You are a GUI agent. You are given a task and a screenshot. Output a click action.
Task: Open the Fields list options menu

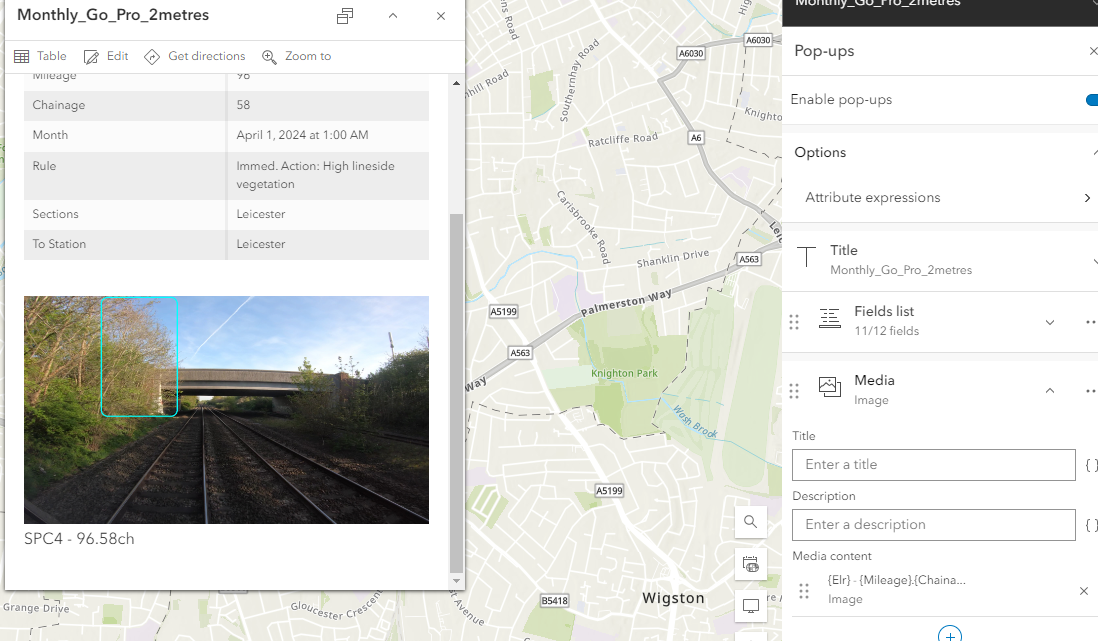click(x=1090, y=322)
